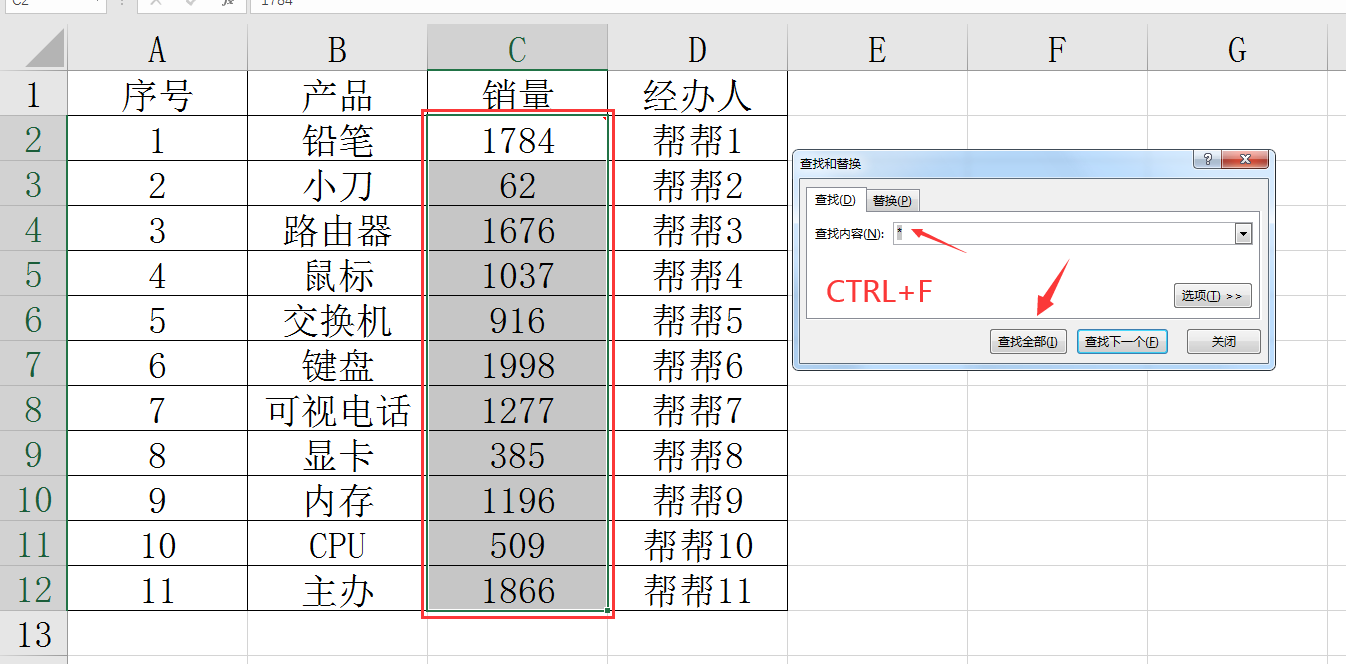Click the 关闭 button
The height and width of the screenshot is (664, 1346).
coord(1224,342)
